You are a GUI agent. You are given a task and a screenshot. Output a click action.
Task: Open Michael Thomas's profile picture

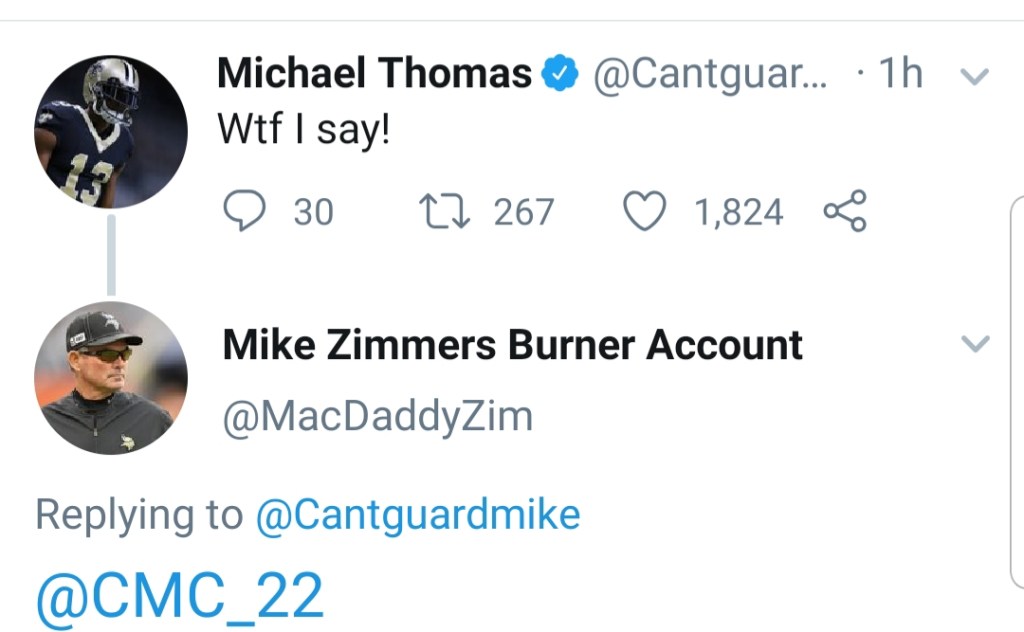click(110, 132)
